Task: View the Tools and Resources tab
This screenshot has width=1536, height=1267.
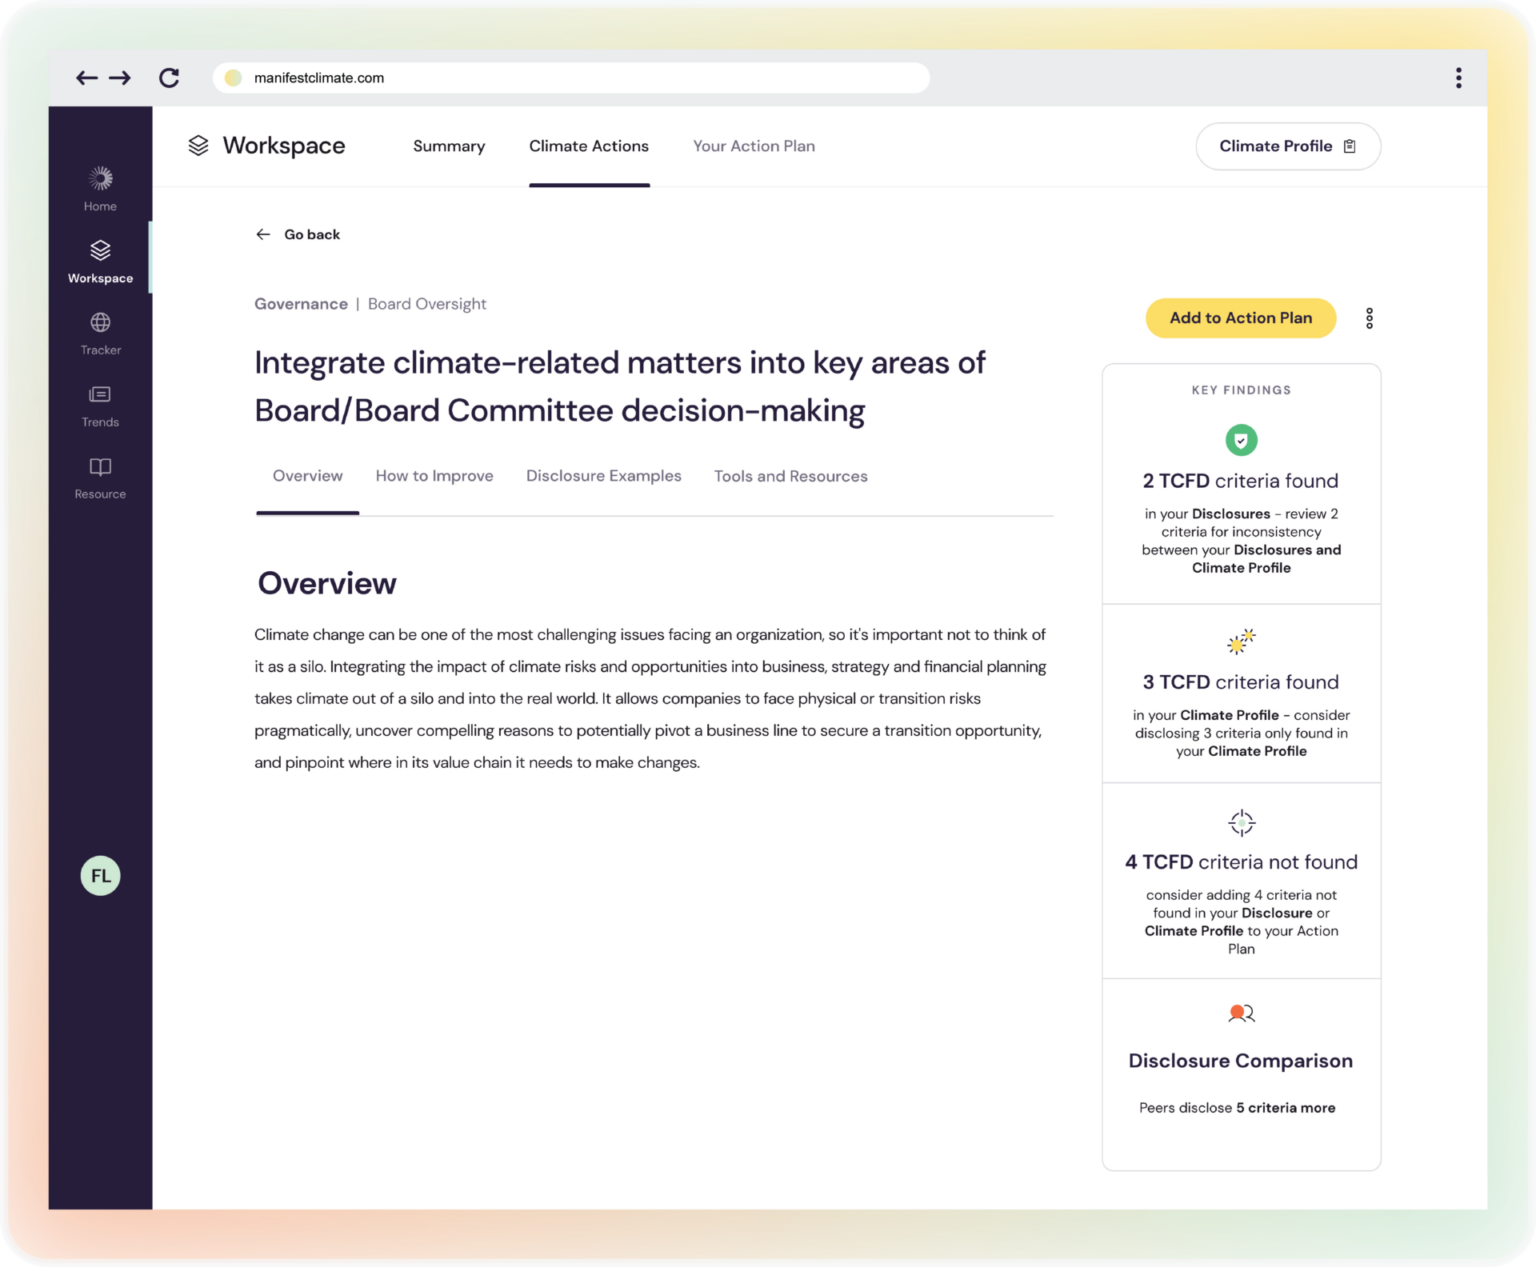Action: coord(790,476)
